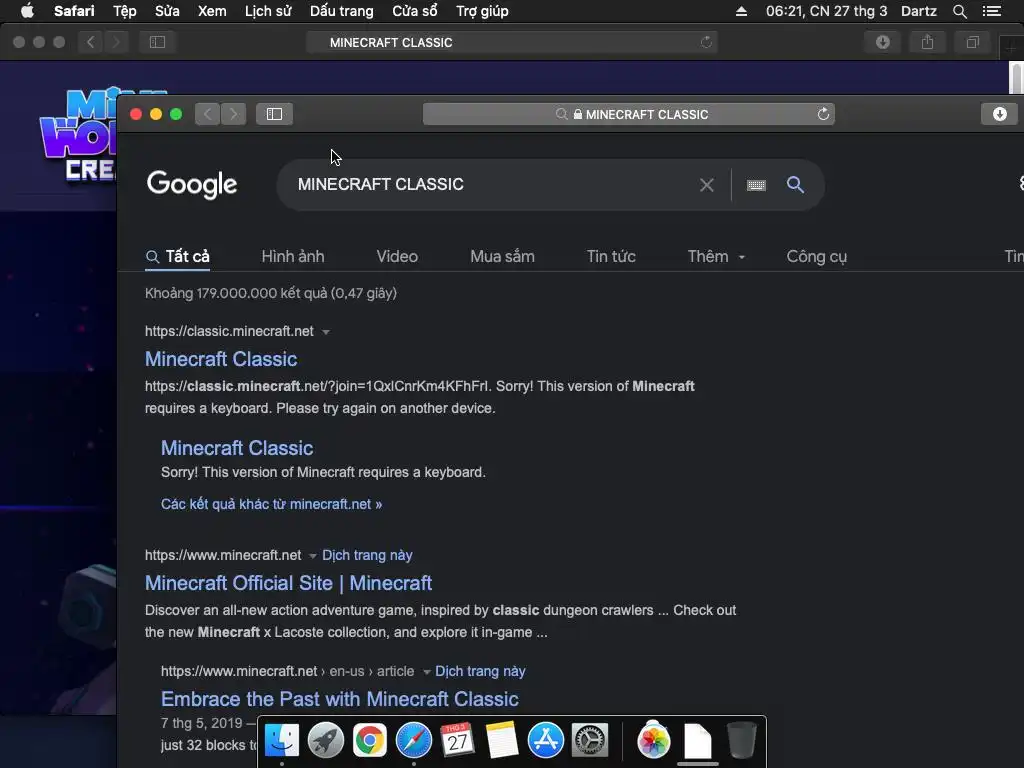This screenshot has width=1024, height=768.
Task: Open System Preferences from the Dock
Action: (590, 741)
